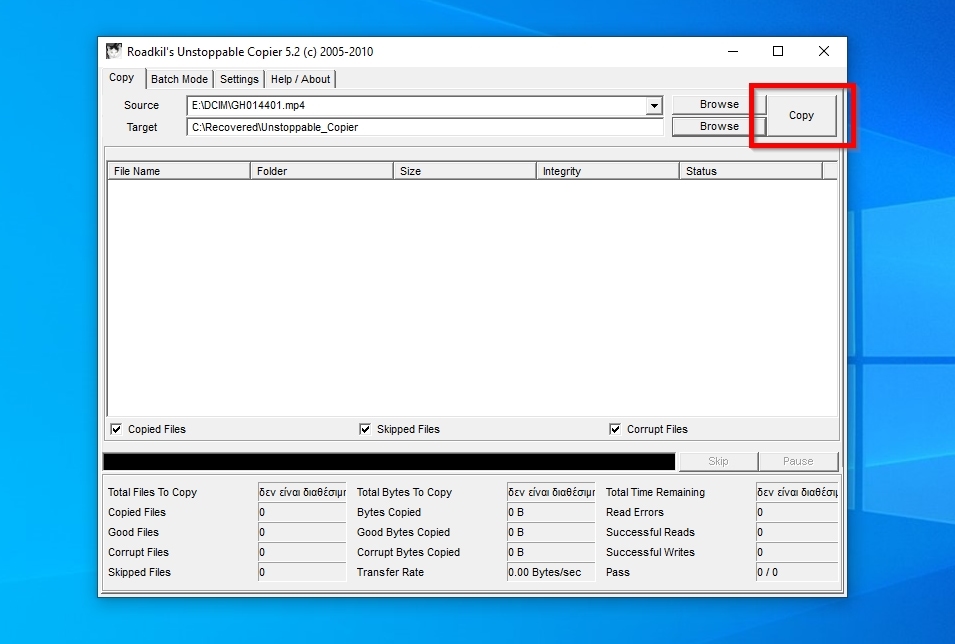Open the Help / About tab
Image resolution: width=955 pixels, height=644 pixels.
300,79
